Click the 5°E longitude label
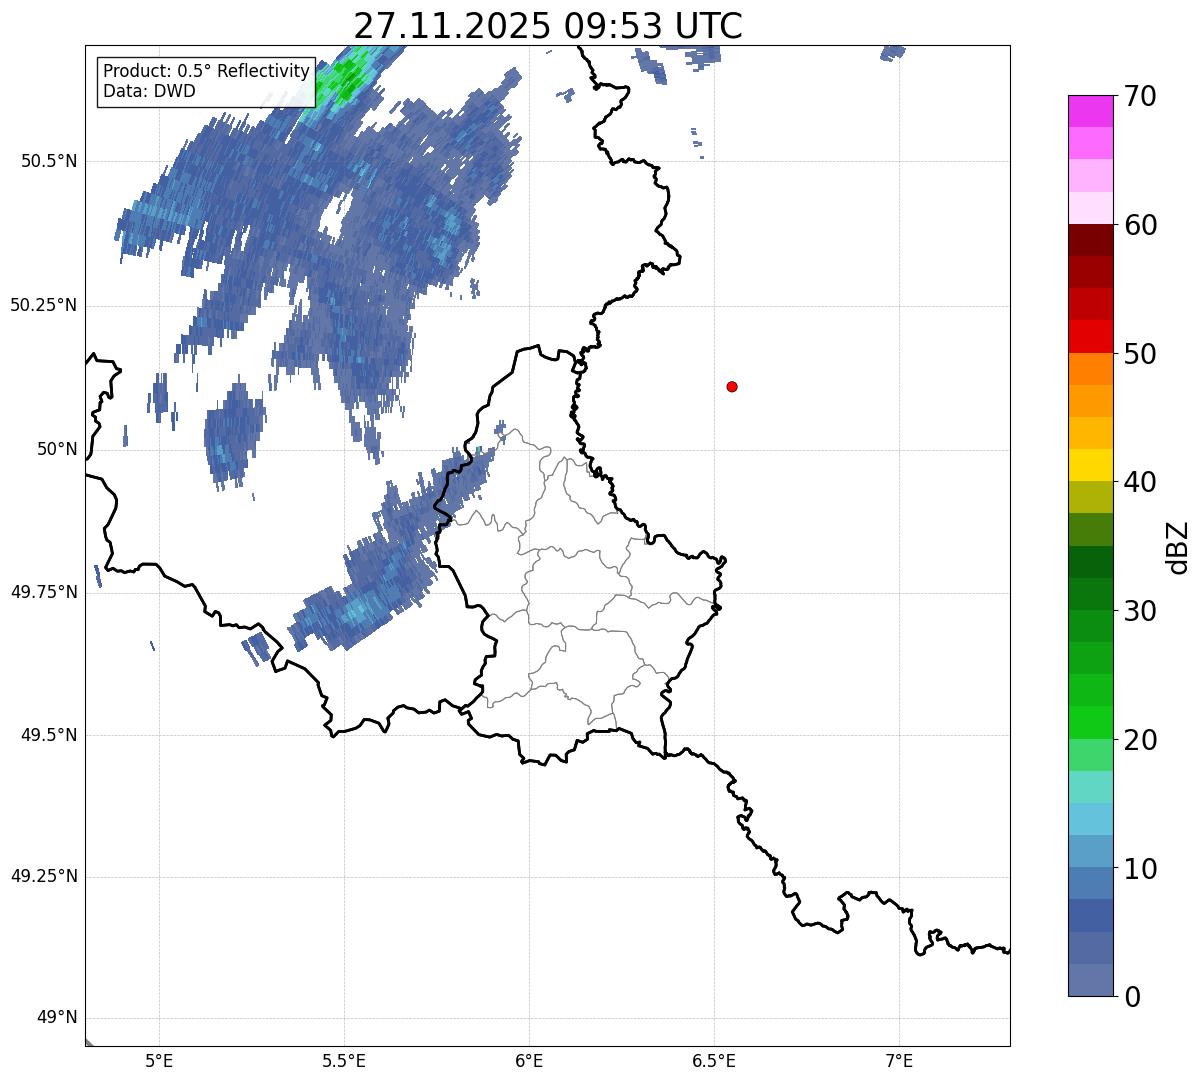The width and height of the screenshot is (1202, 1081). 159,1061
